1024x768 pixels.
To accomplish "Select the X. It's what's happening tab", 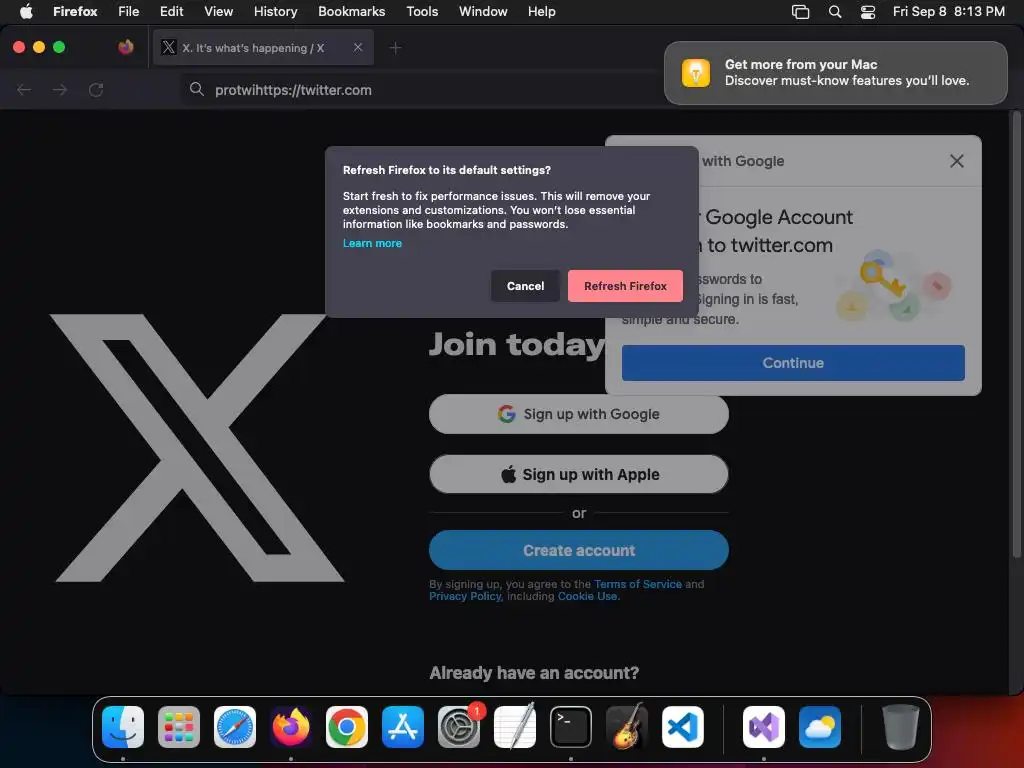I will (x=263, y=48).
